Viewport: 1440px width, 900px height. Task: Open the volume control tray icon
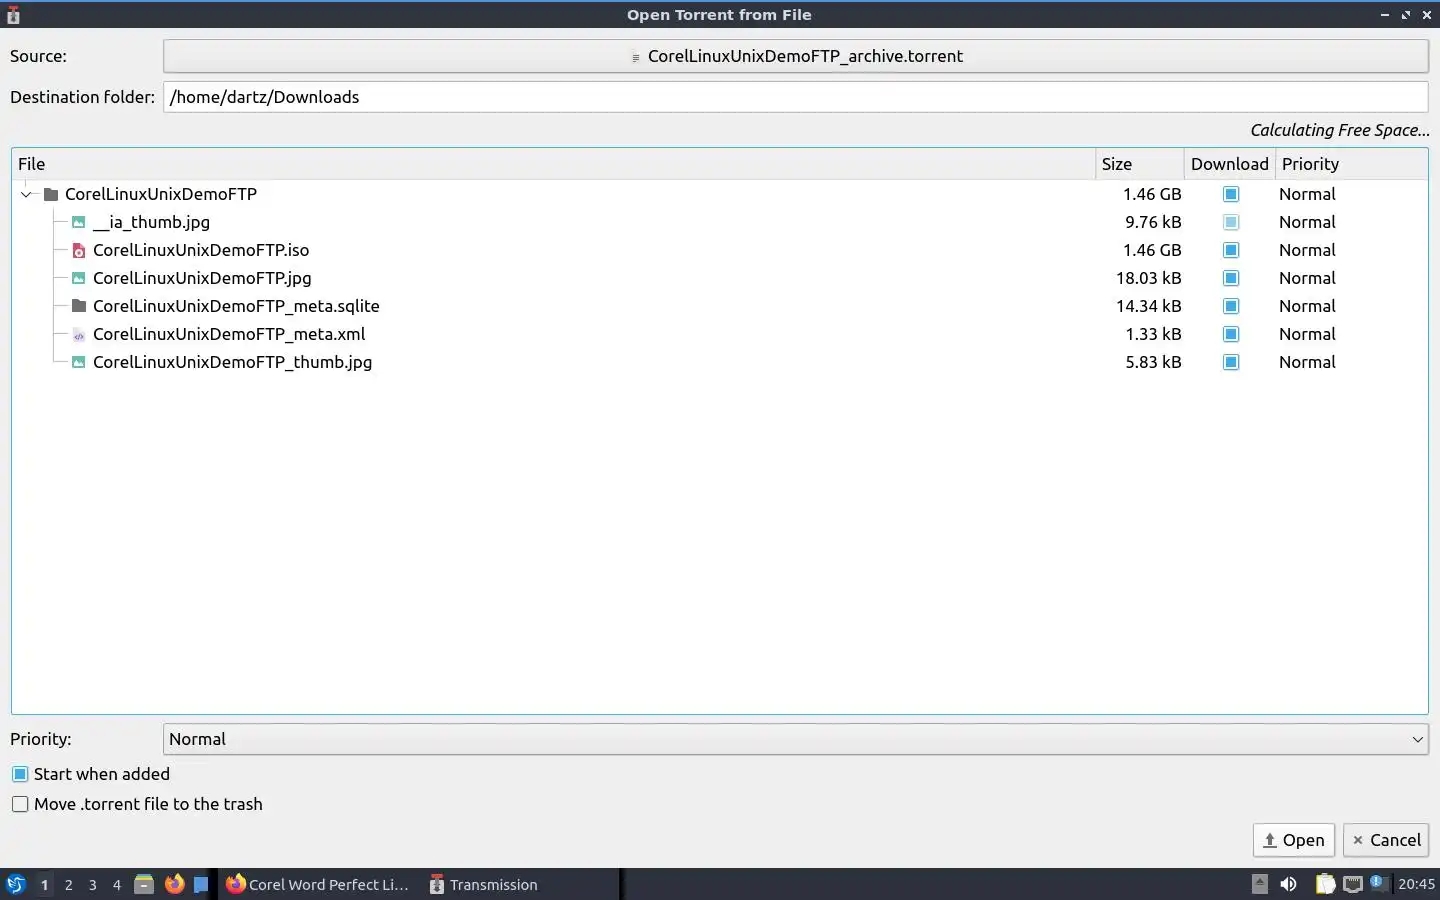point(1289,884)
